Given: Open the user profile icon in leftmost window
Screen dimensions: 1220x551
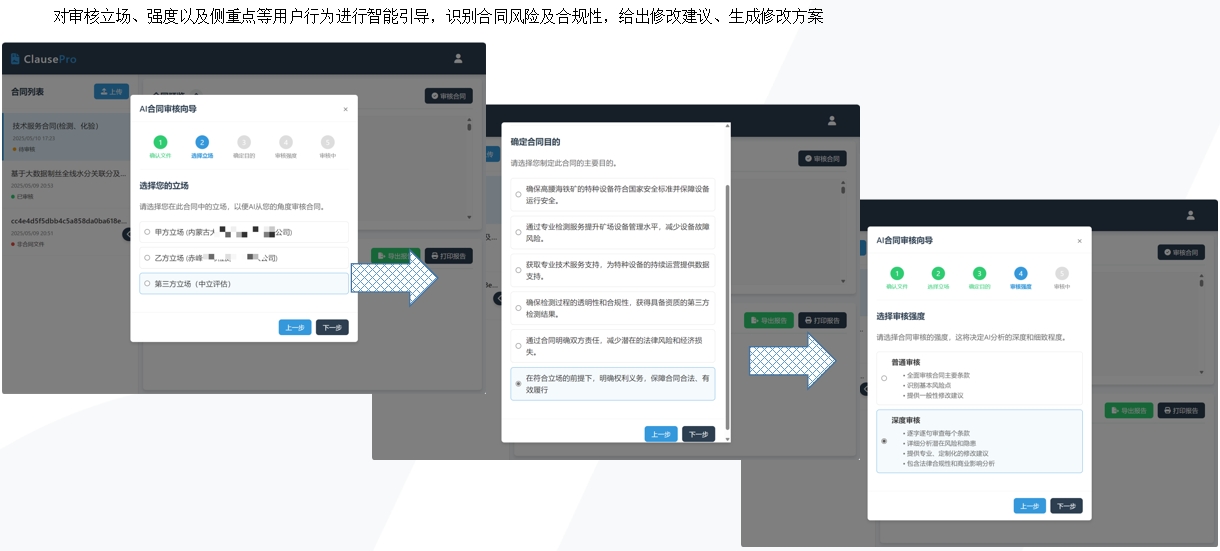Looking at the screenshot, I should click(458, 58).
